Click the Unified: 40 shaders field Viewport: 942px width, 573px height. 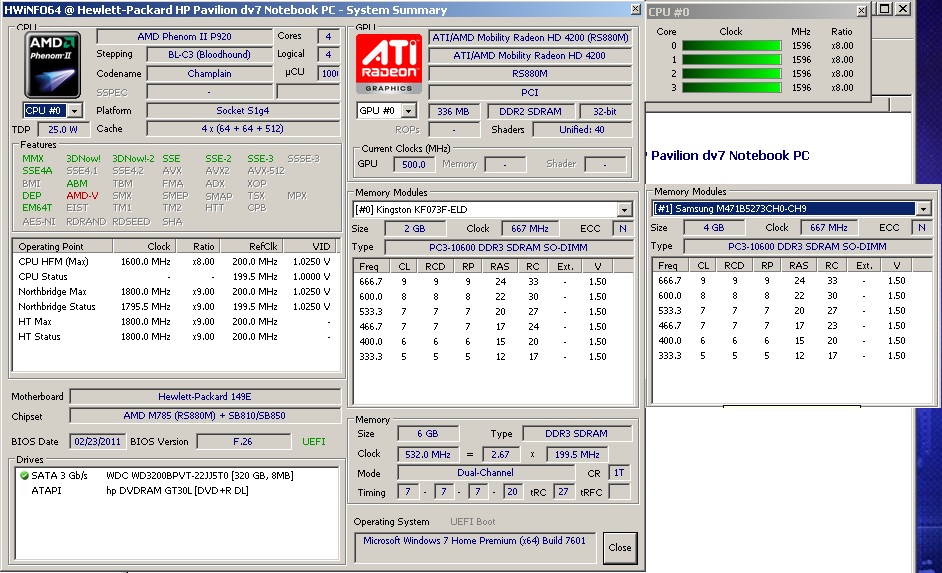(582, 130)
